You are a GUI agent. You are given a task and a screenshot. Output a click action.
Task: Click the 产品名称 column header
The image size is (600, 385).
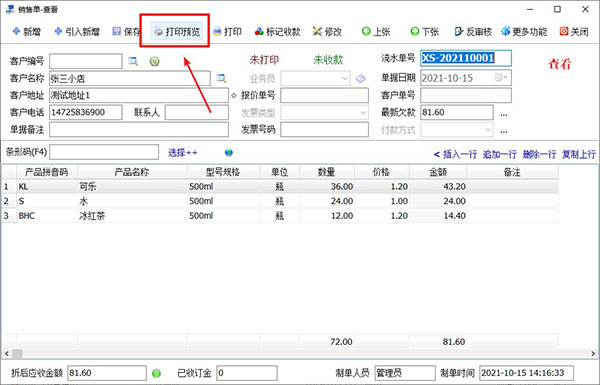(132, 172)
